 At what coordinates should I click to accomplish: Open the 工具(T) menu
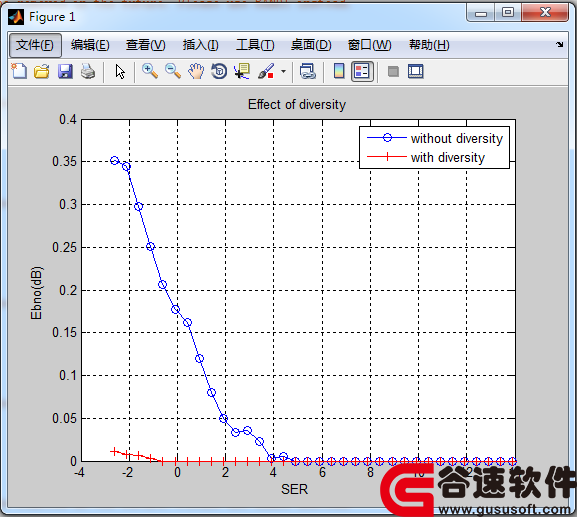(255, 45)
